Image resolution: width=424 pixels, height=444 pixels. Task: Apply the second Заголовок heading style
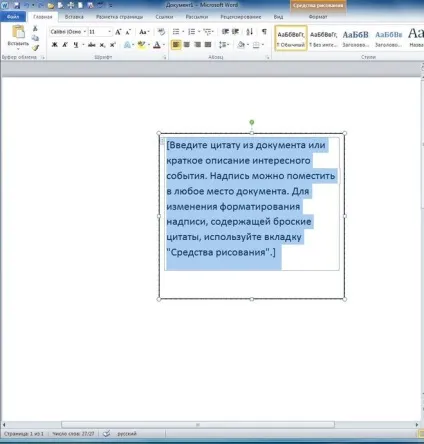(389, 38)
